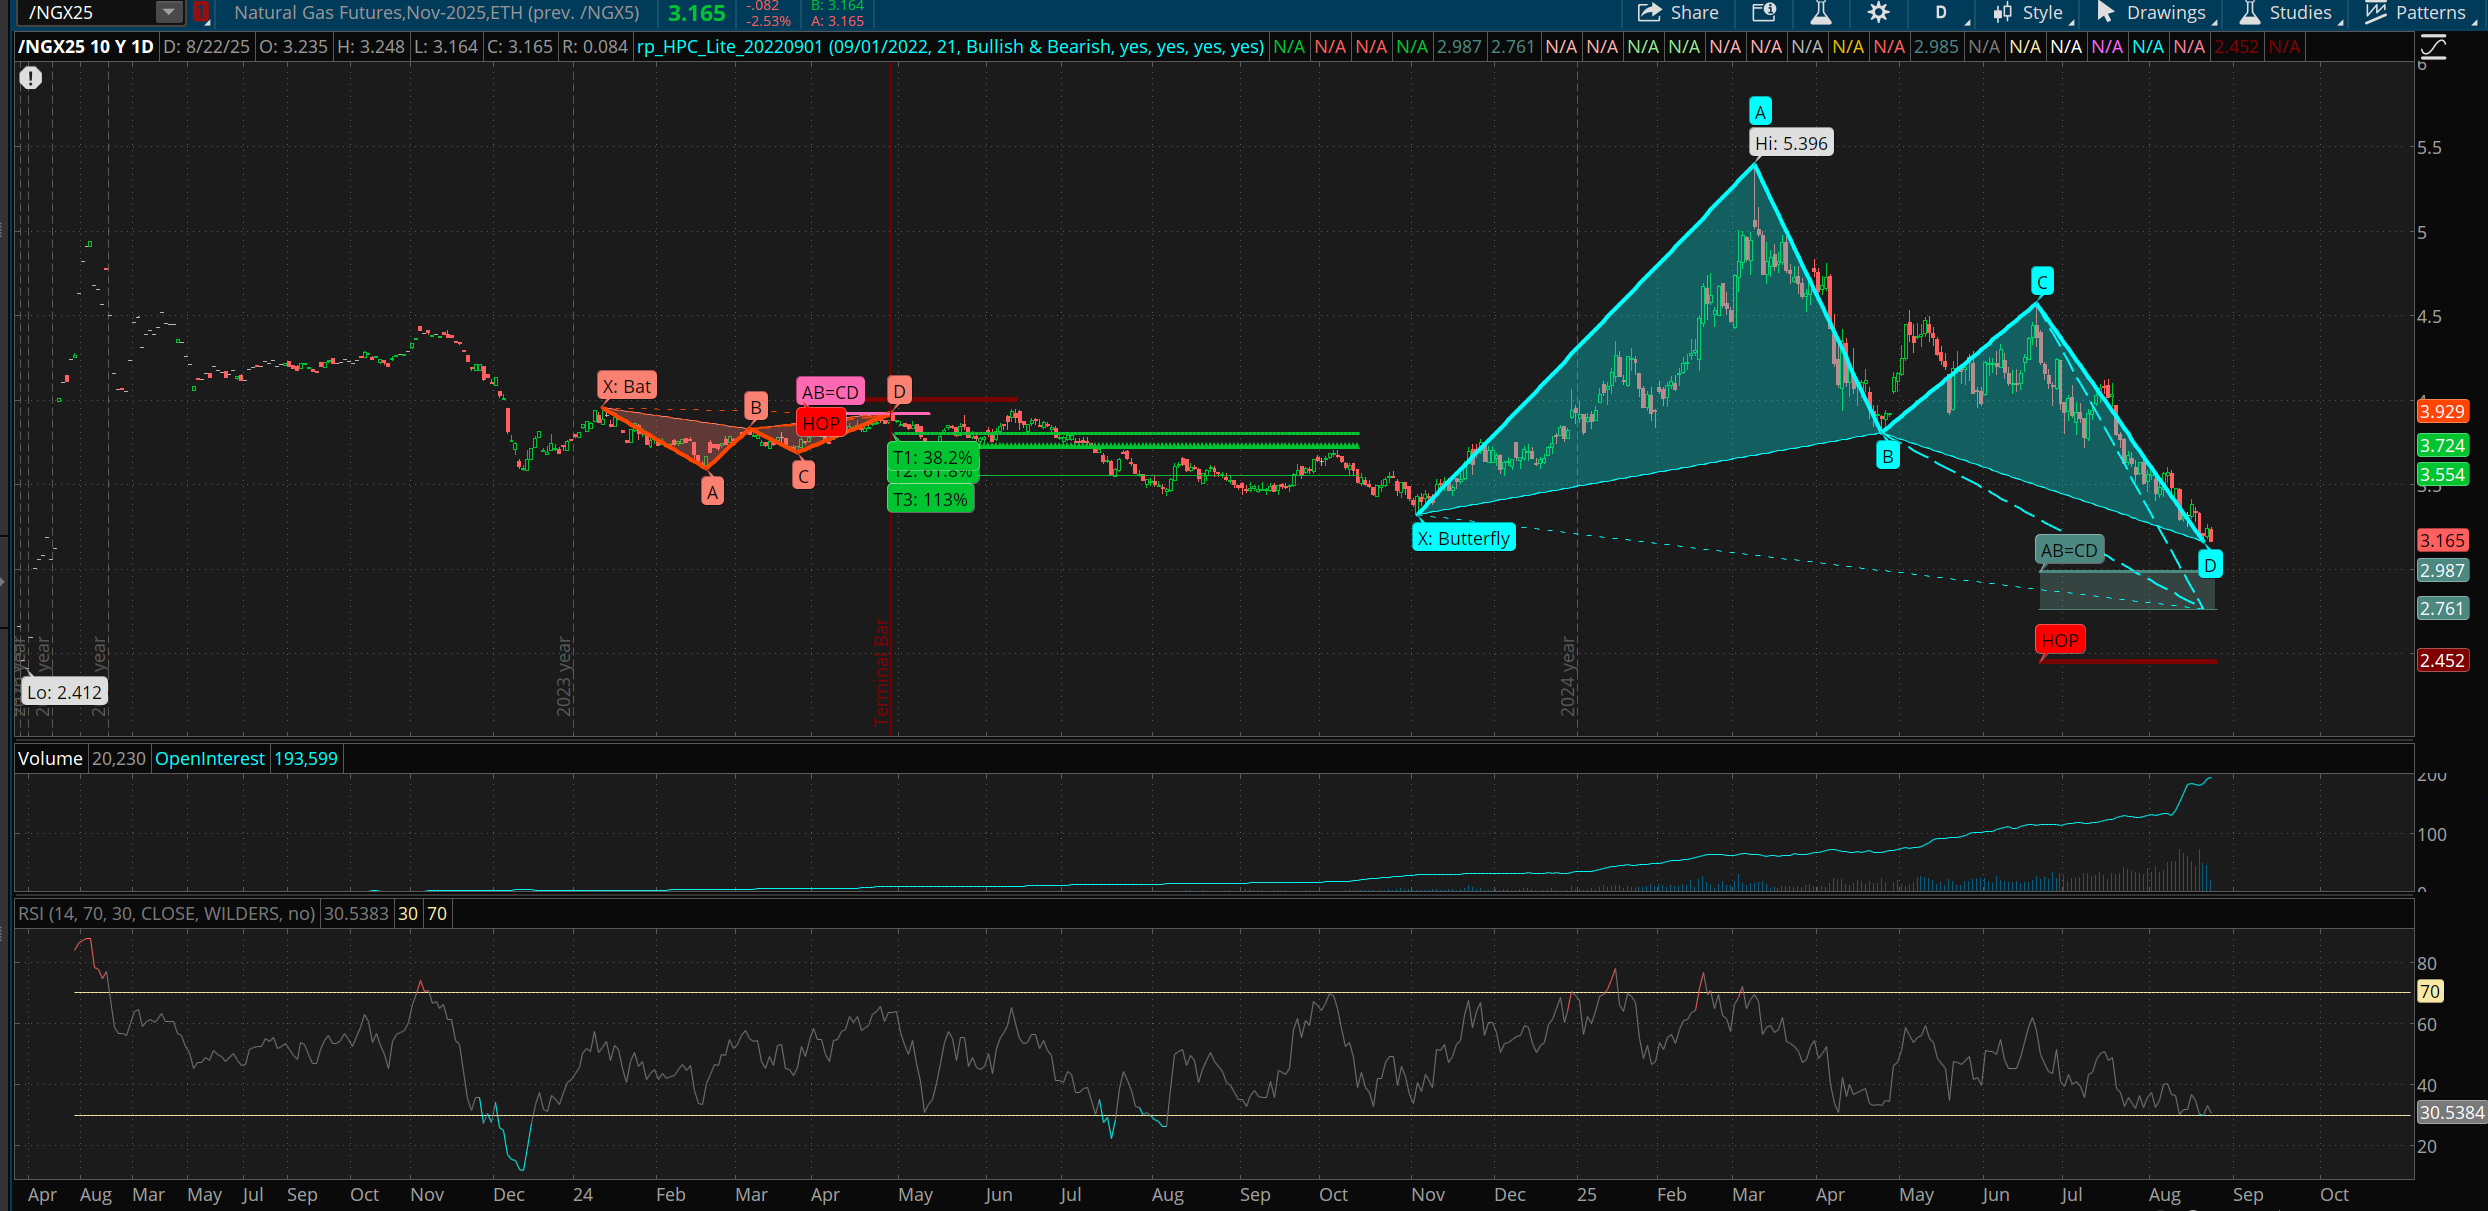Click the 3.929 red price axis tag
Screen dimensions: 2488x1211
tap(2441, 411)
